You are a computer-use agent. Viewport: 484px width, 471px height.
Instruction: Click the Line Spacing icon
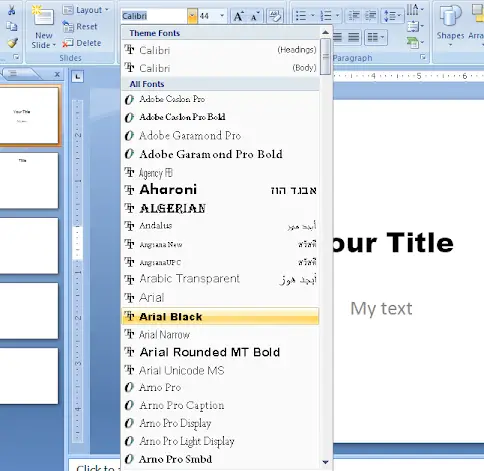[x=392, y=16]
